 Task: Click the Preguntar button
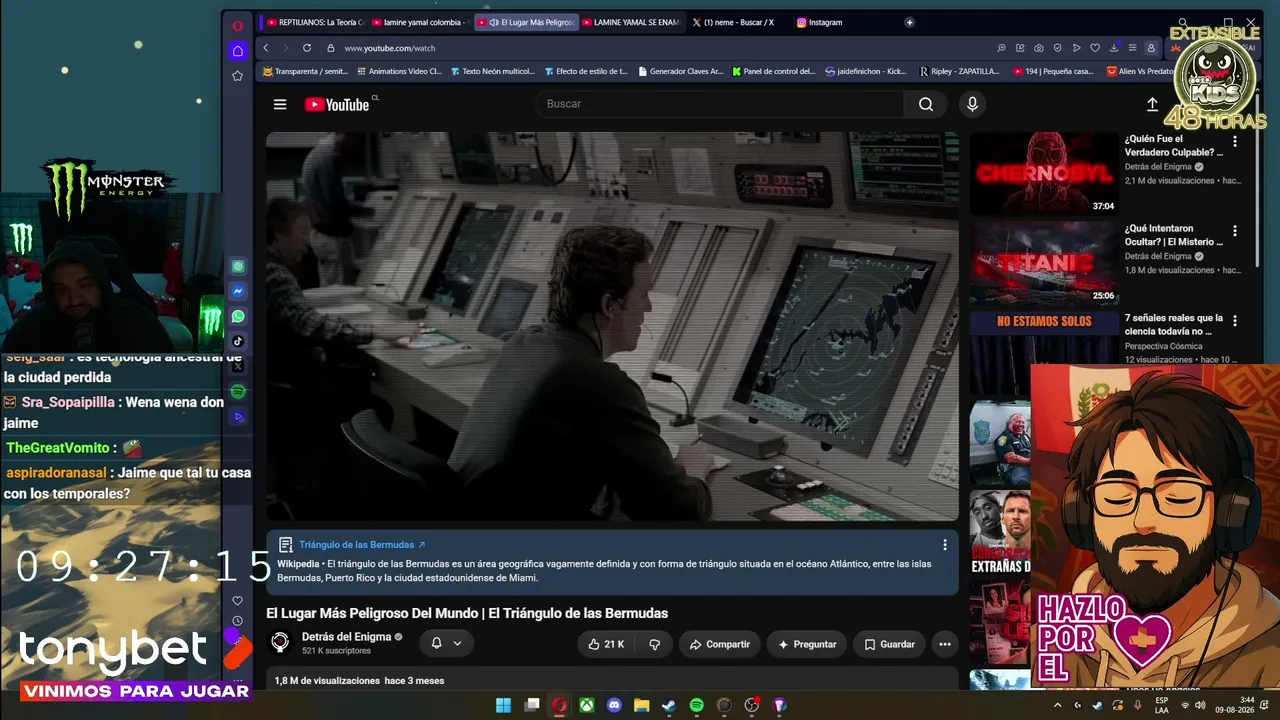click(807, 644)
